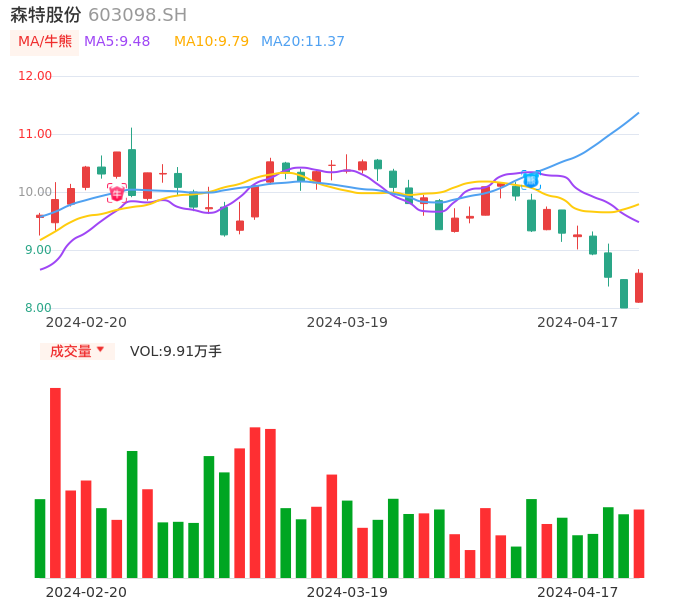The image size is (686, 606).
Task: Click the tallest red volume bar
Action: point(56,483)
